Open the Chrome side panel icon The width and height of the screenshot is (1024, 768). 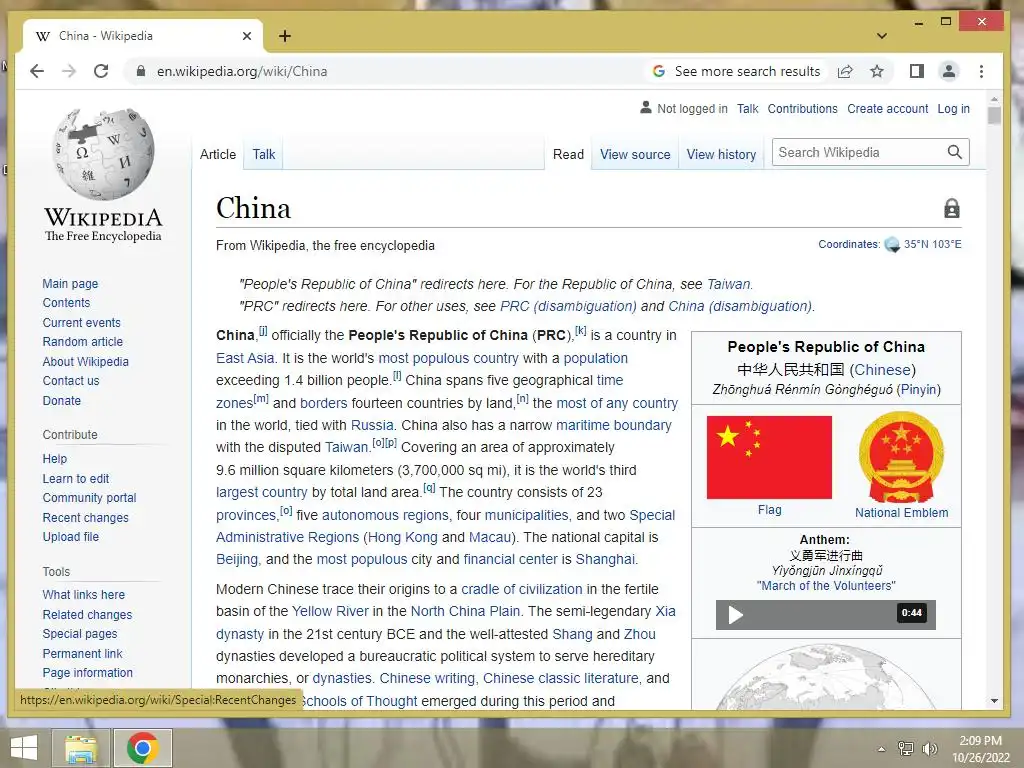(917, 71)
